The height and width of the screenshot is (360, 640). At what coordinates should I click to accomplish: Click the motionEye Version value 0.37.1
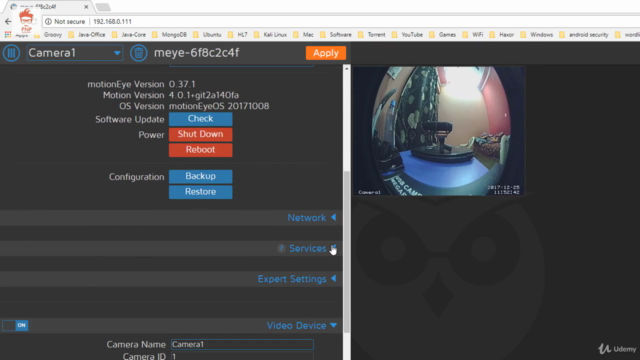point(182,84)
